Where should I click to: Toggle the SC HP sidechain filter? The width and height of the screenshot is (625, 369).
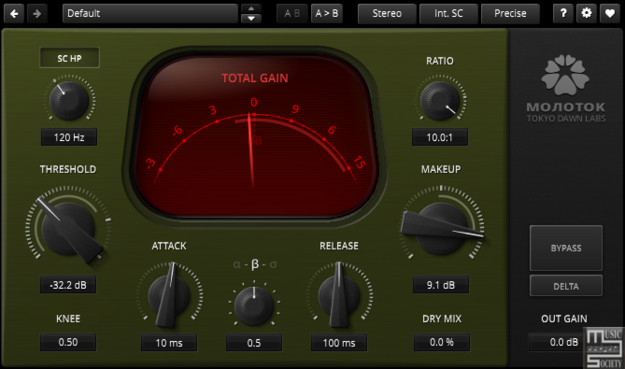(x=69, y=58)
